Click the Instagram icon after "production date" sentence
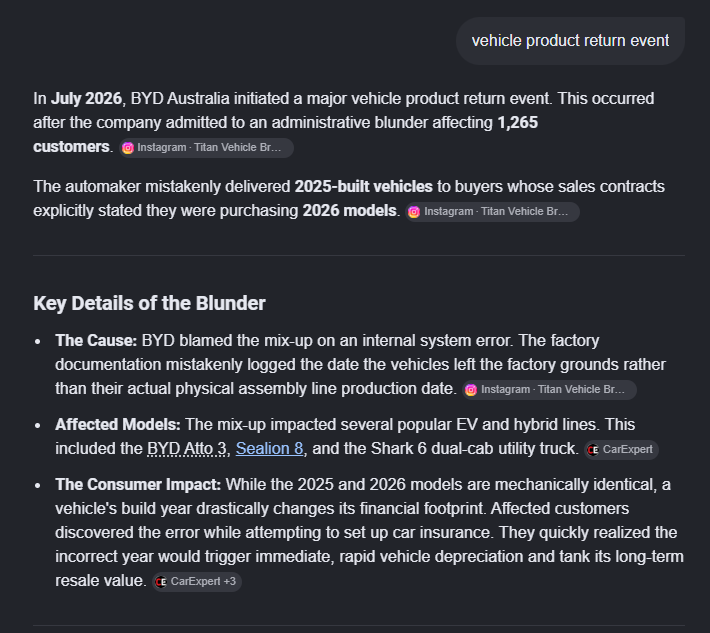710x633 pixels. (x=471, y=390)
